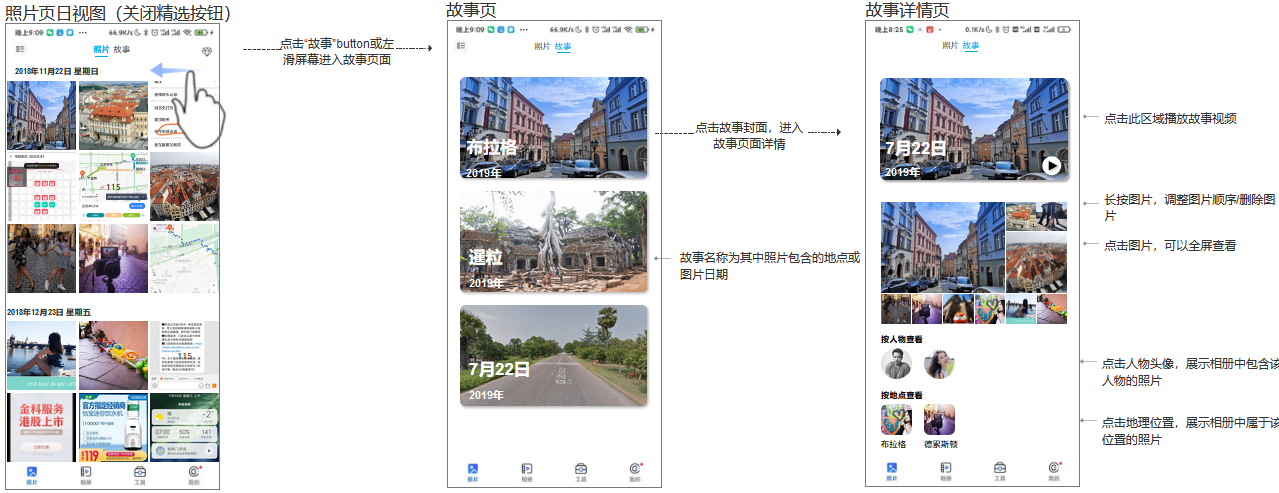Click the 点击图片，可以全屏查看 annotation text

(x=1170, y=244)
